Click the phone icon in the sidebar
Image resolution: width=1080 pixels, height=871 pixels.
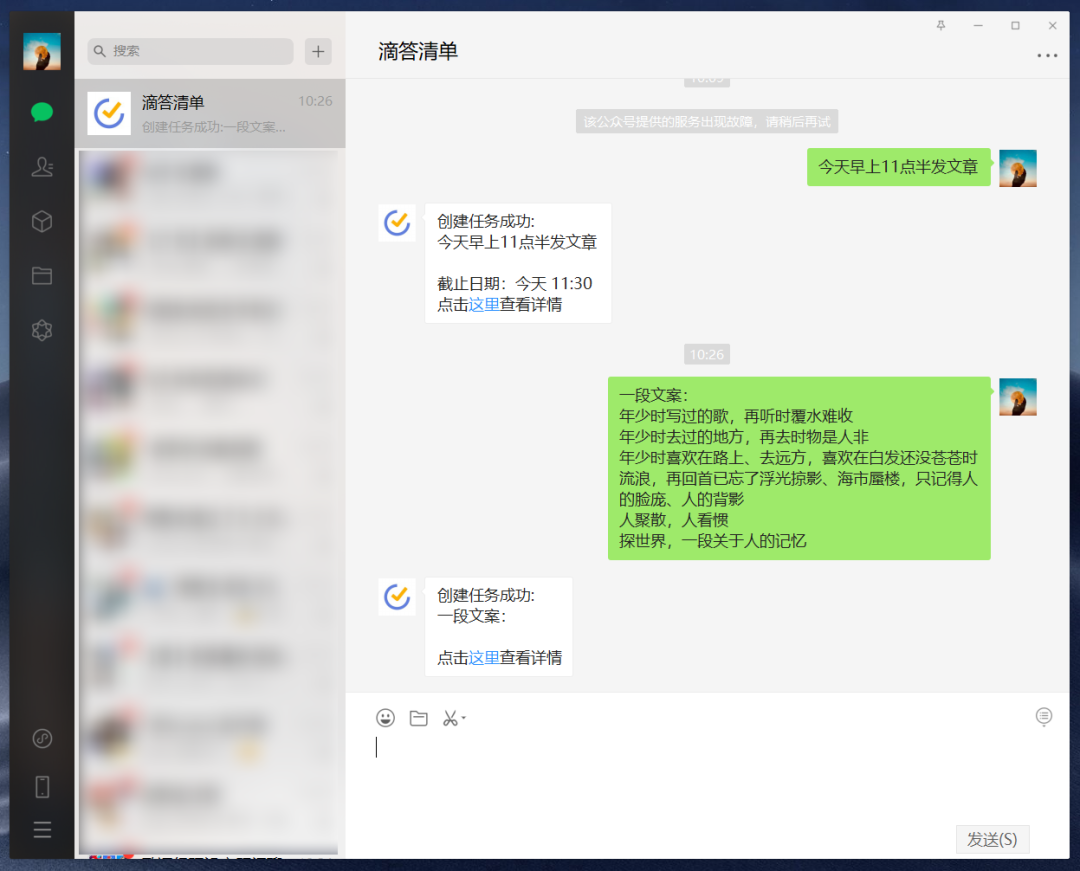(x=41, y=786)
